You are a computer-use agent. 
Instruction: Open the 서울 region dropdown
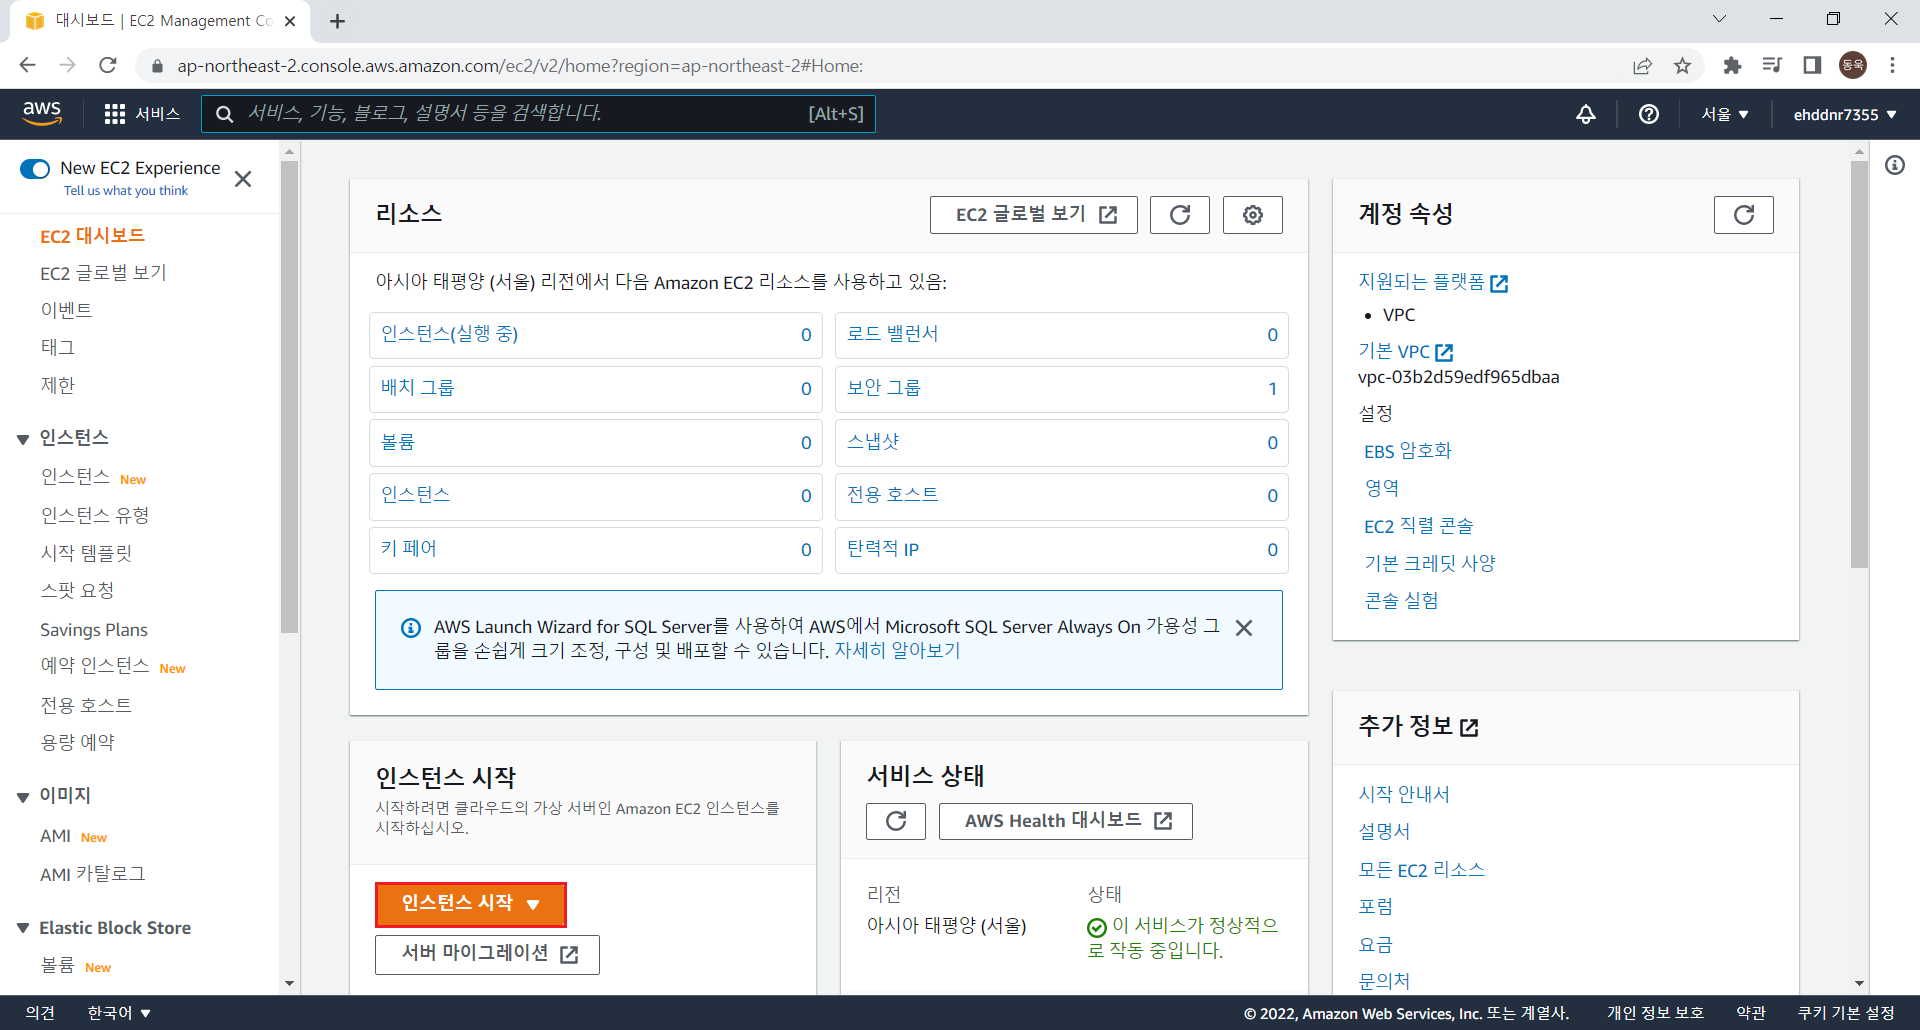(1725, 114)
